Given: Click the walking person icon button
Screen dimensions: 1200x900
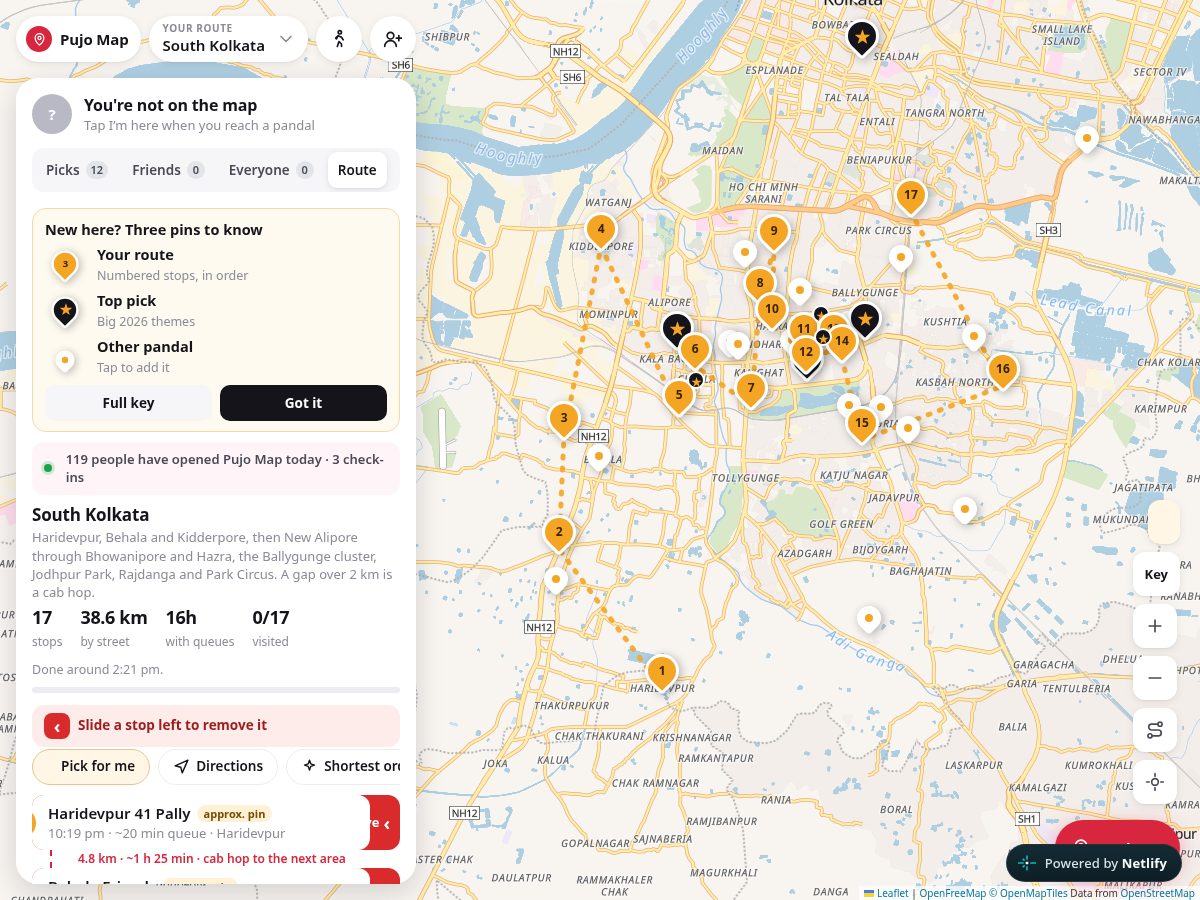Looking at the screenshot, I should 339,40.
